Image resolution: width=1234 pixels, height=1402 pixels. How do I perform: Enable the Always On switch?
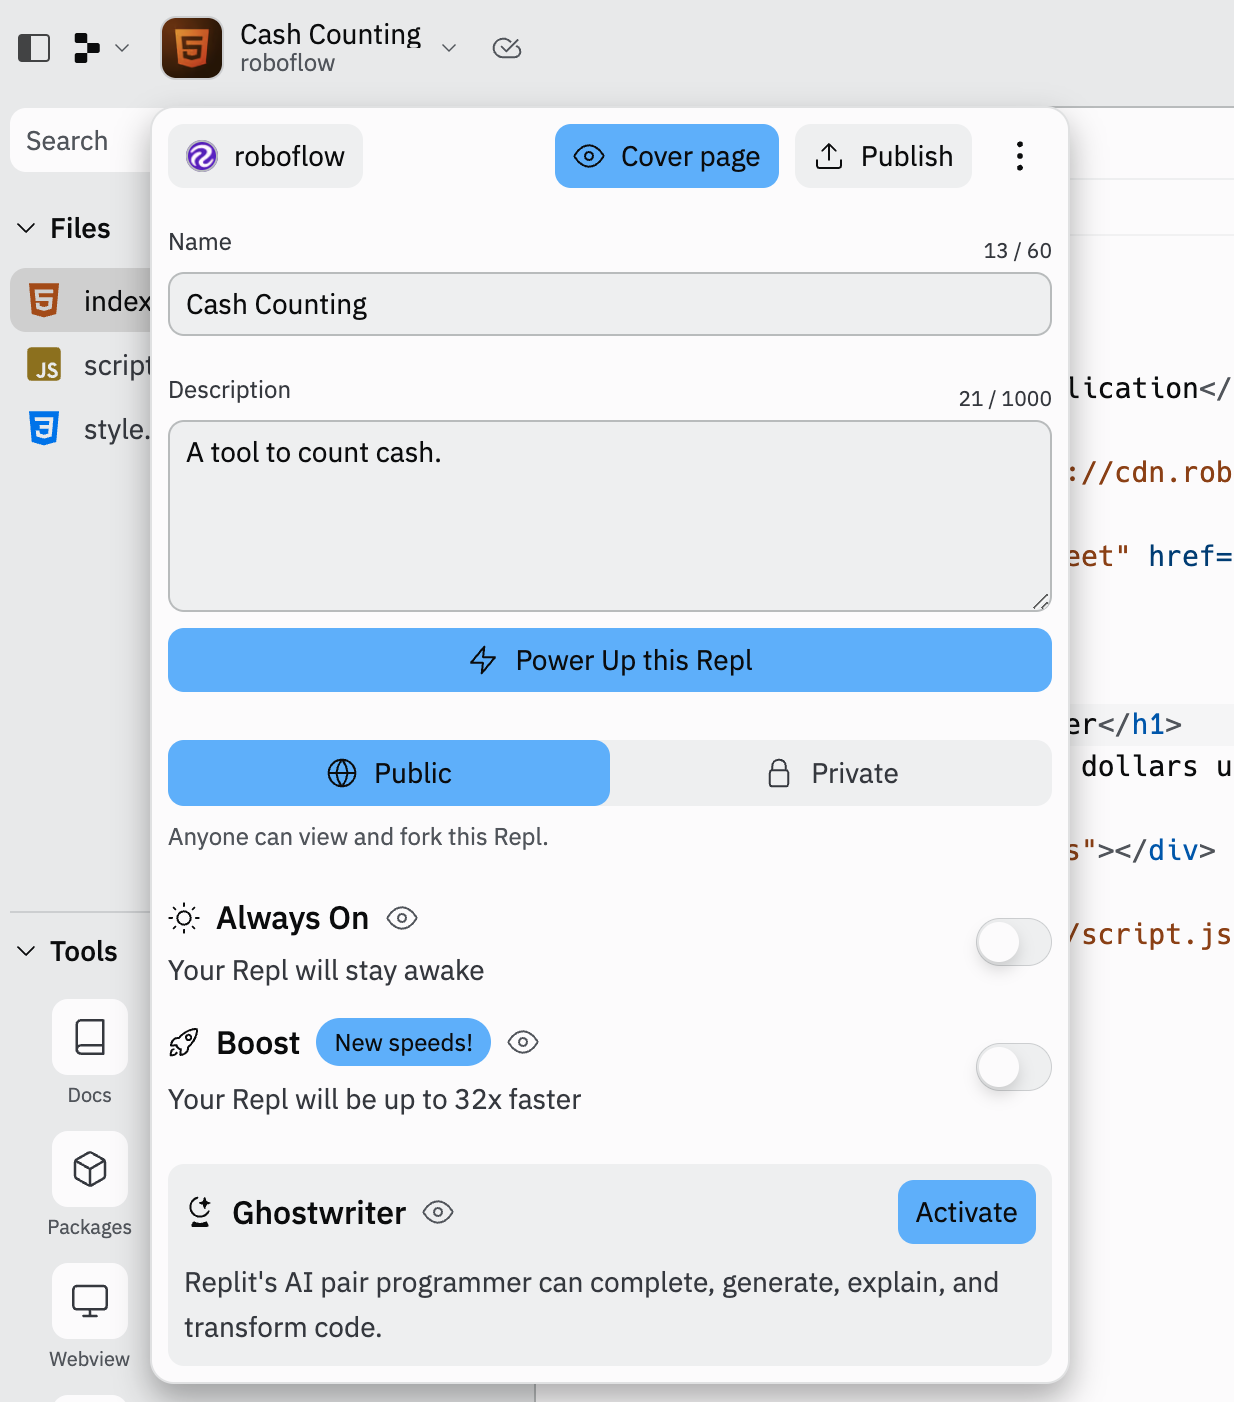coord(1013,942)
